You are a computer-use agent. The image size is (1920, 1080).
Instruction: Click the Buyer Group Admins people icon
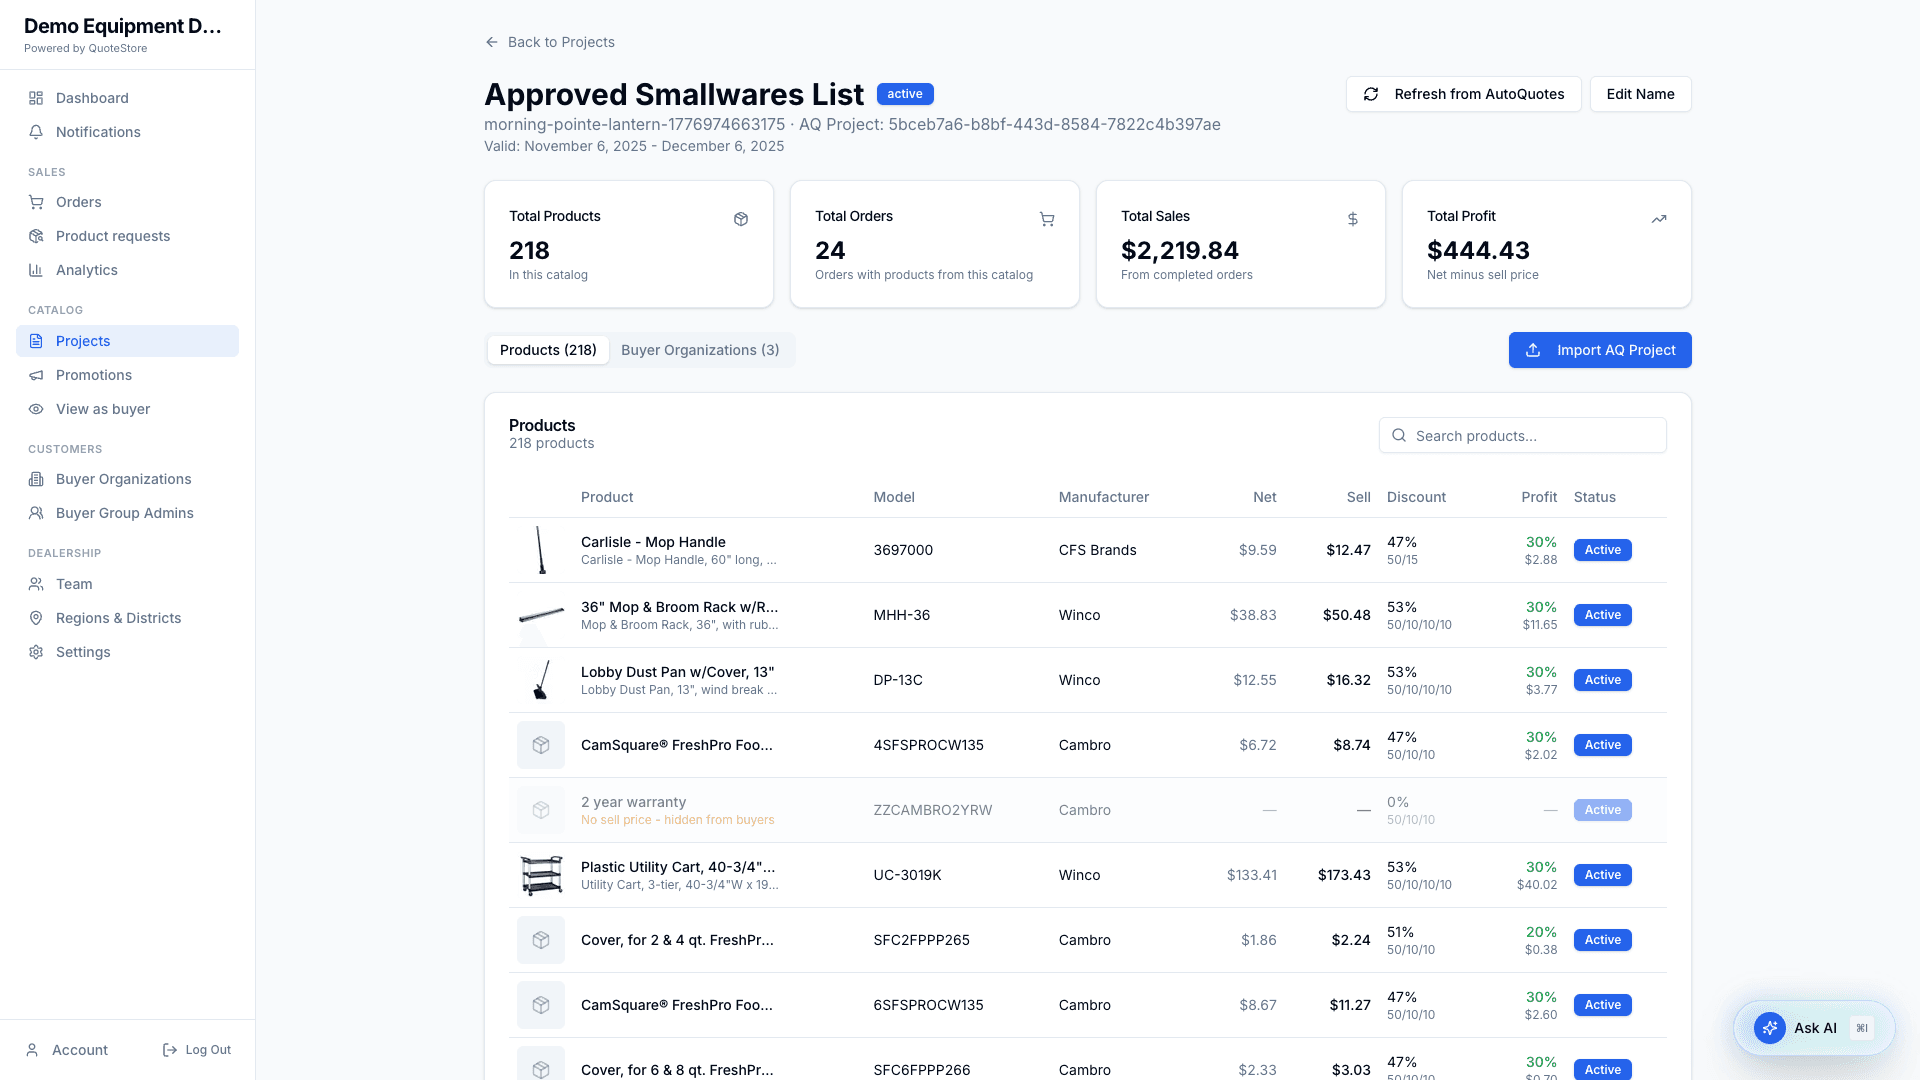[x=36, y=513]
